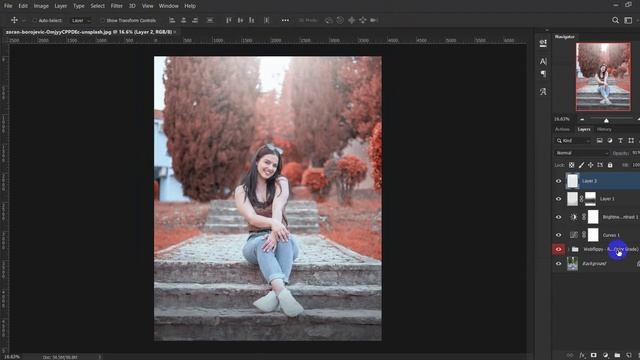
Task: Select the Curves 1 mask thumbnail
Action: [x=593, y=235]
